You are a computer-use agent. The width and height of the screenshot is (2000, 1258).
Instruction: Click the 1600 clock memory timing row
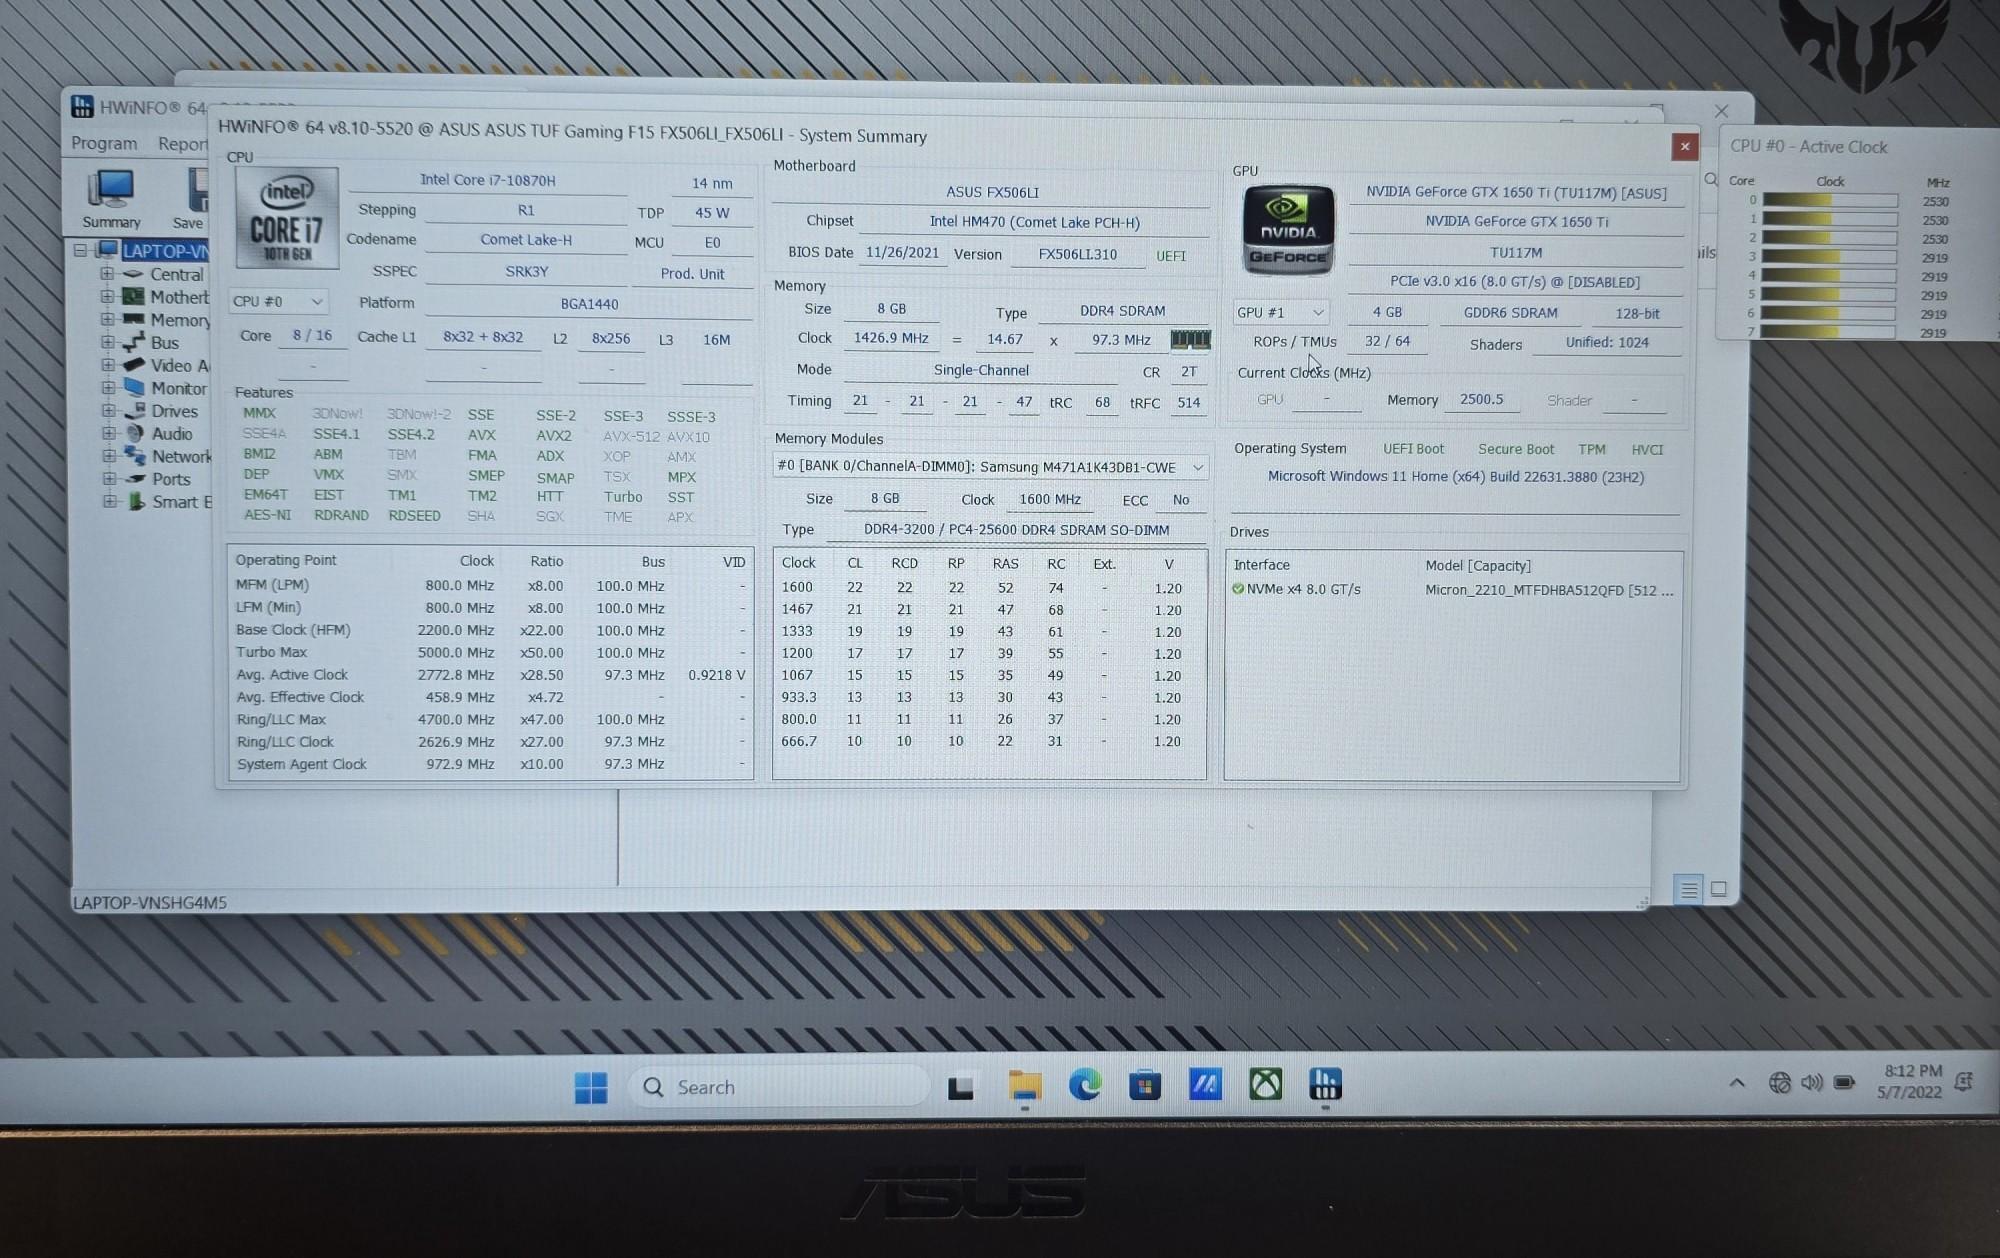[988, 588]
